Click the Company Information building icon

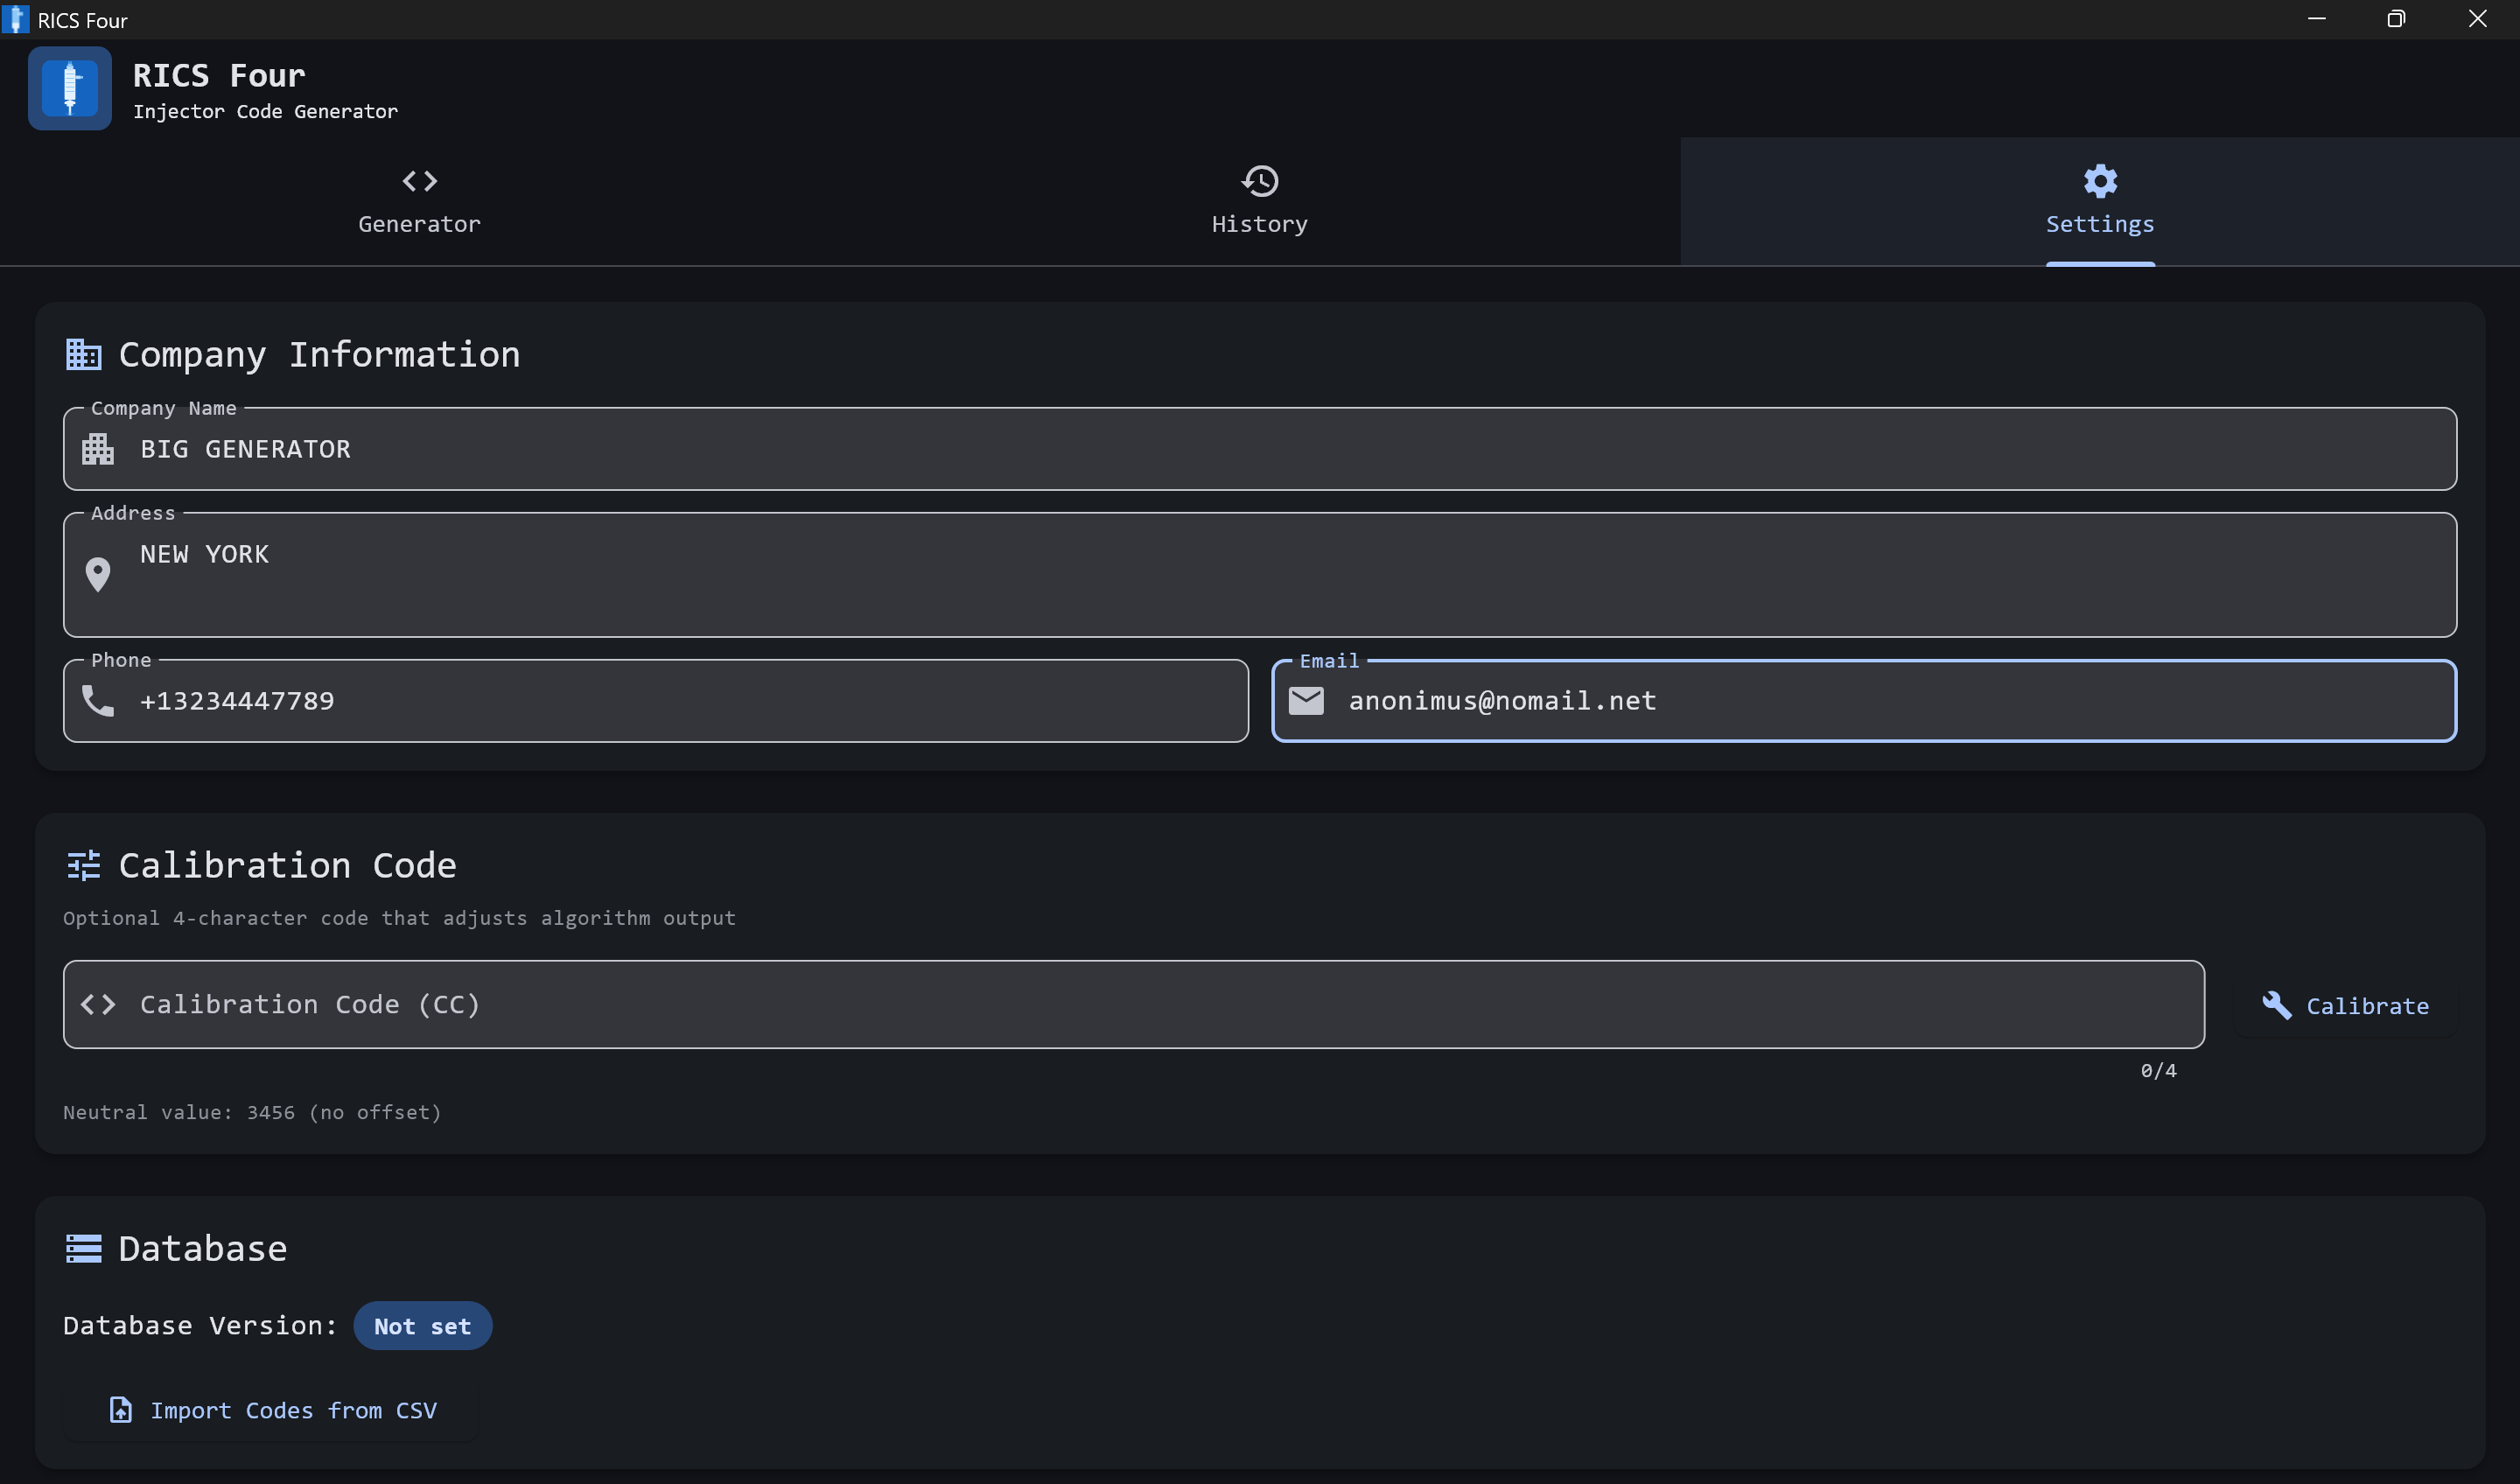pos(83,354)
